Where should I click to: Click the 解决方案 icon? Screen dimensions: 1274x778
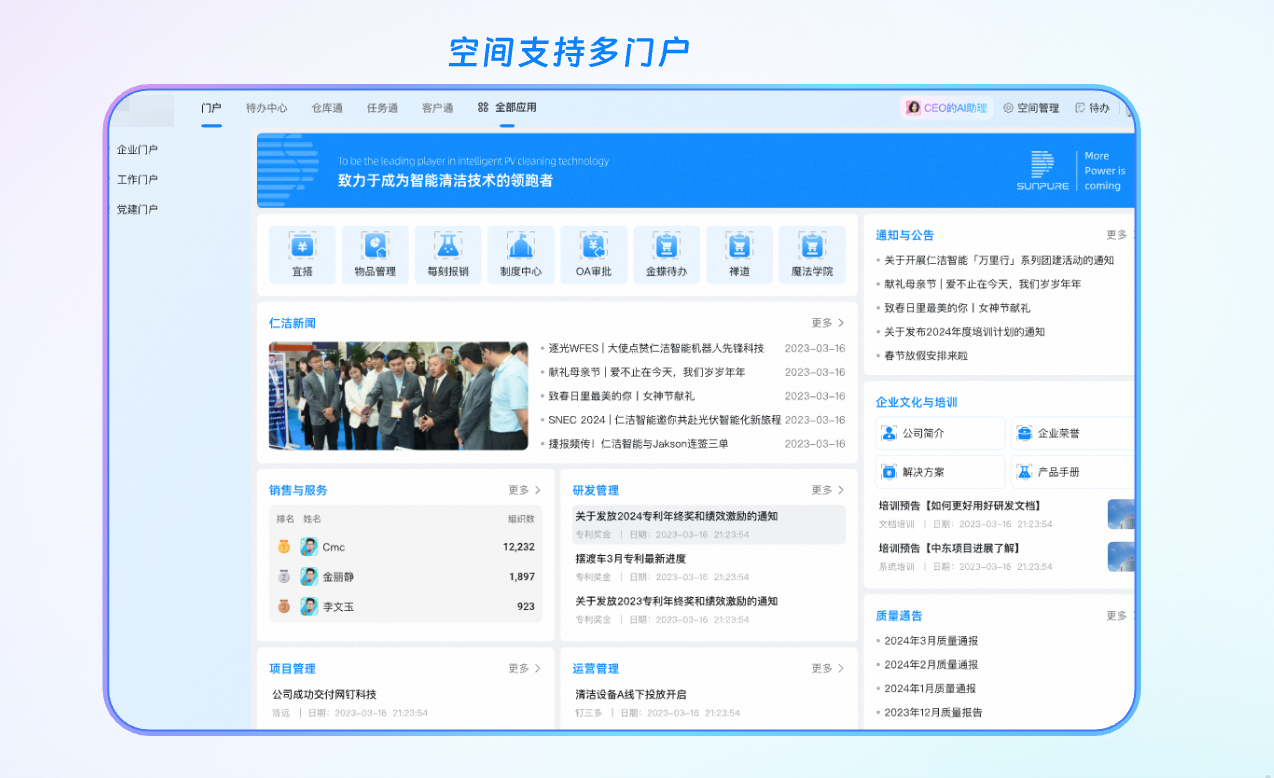[889, 471]
